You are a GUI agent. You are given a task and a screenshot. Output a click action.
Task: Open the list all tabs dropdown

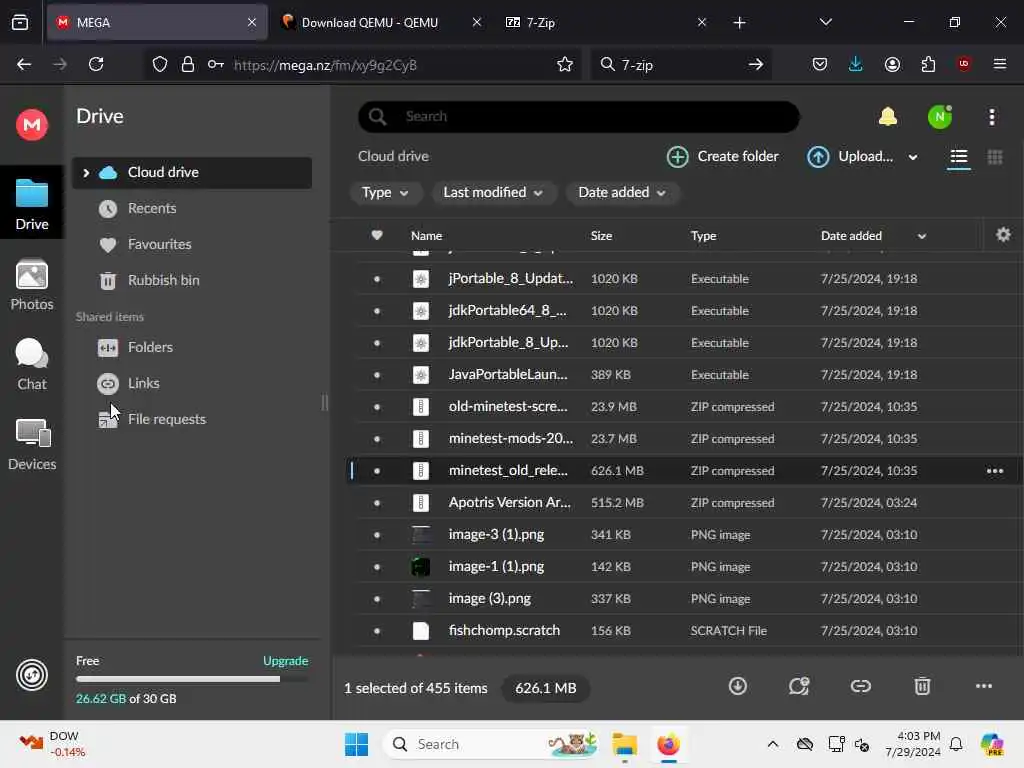[825, 22]
